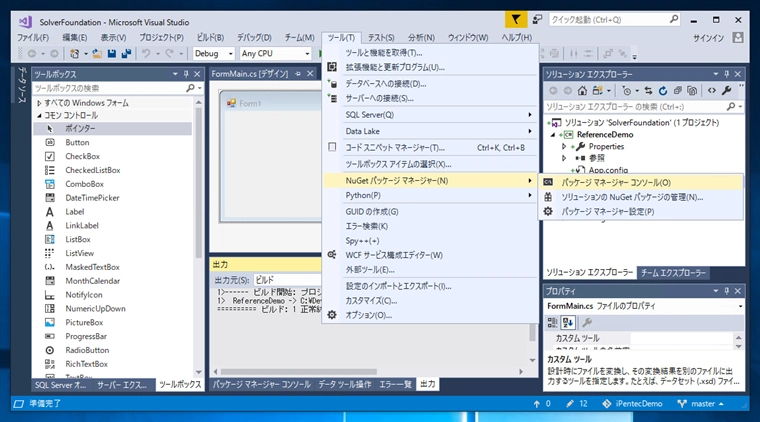
Task: Open the SQL Server(Q) submenu
Action: coord(430,115)
